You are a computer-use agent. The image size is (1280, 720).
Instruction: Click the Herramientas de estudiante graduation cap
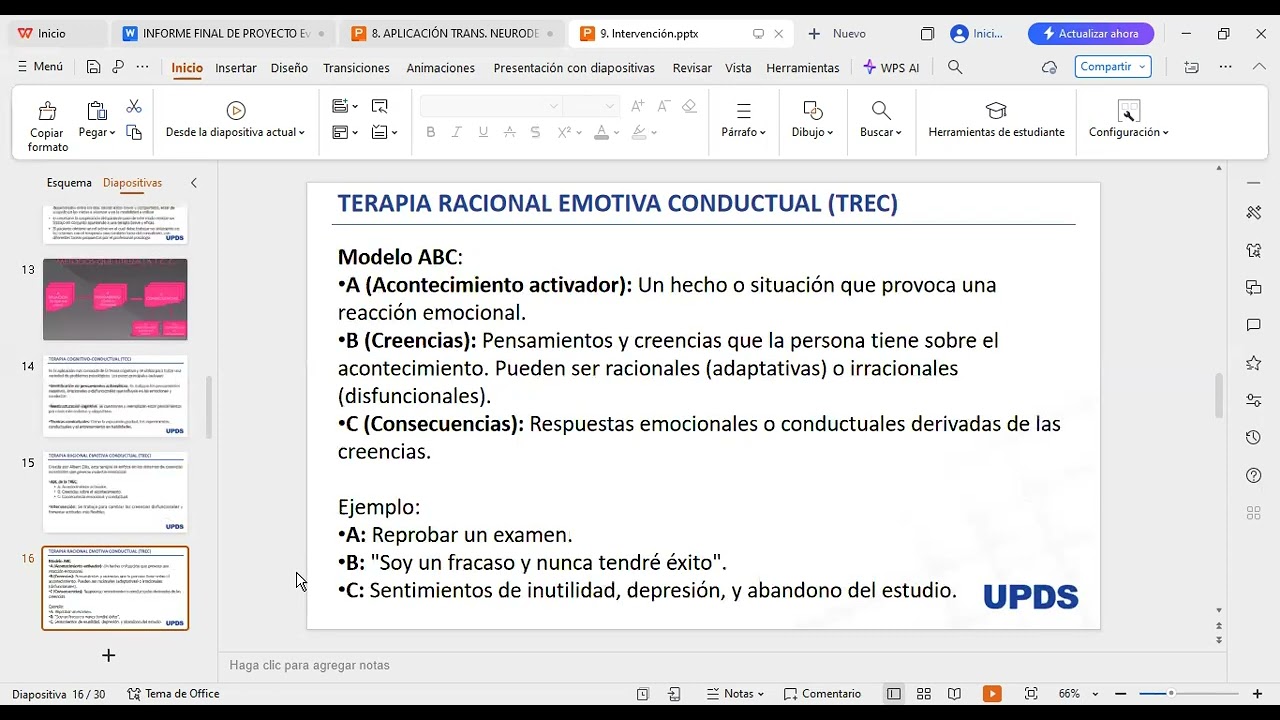tap(996, 110)
